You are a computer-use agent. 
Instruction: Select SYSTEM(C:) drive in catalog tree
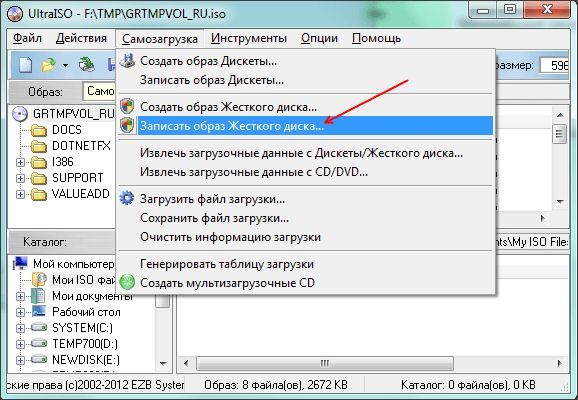click(83, 328)
